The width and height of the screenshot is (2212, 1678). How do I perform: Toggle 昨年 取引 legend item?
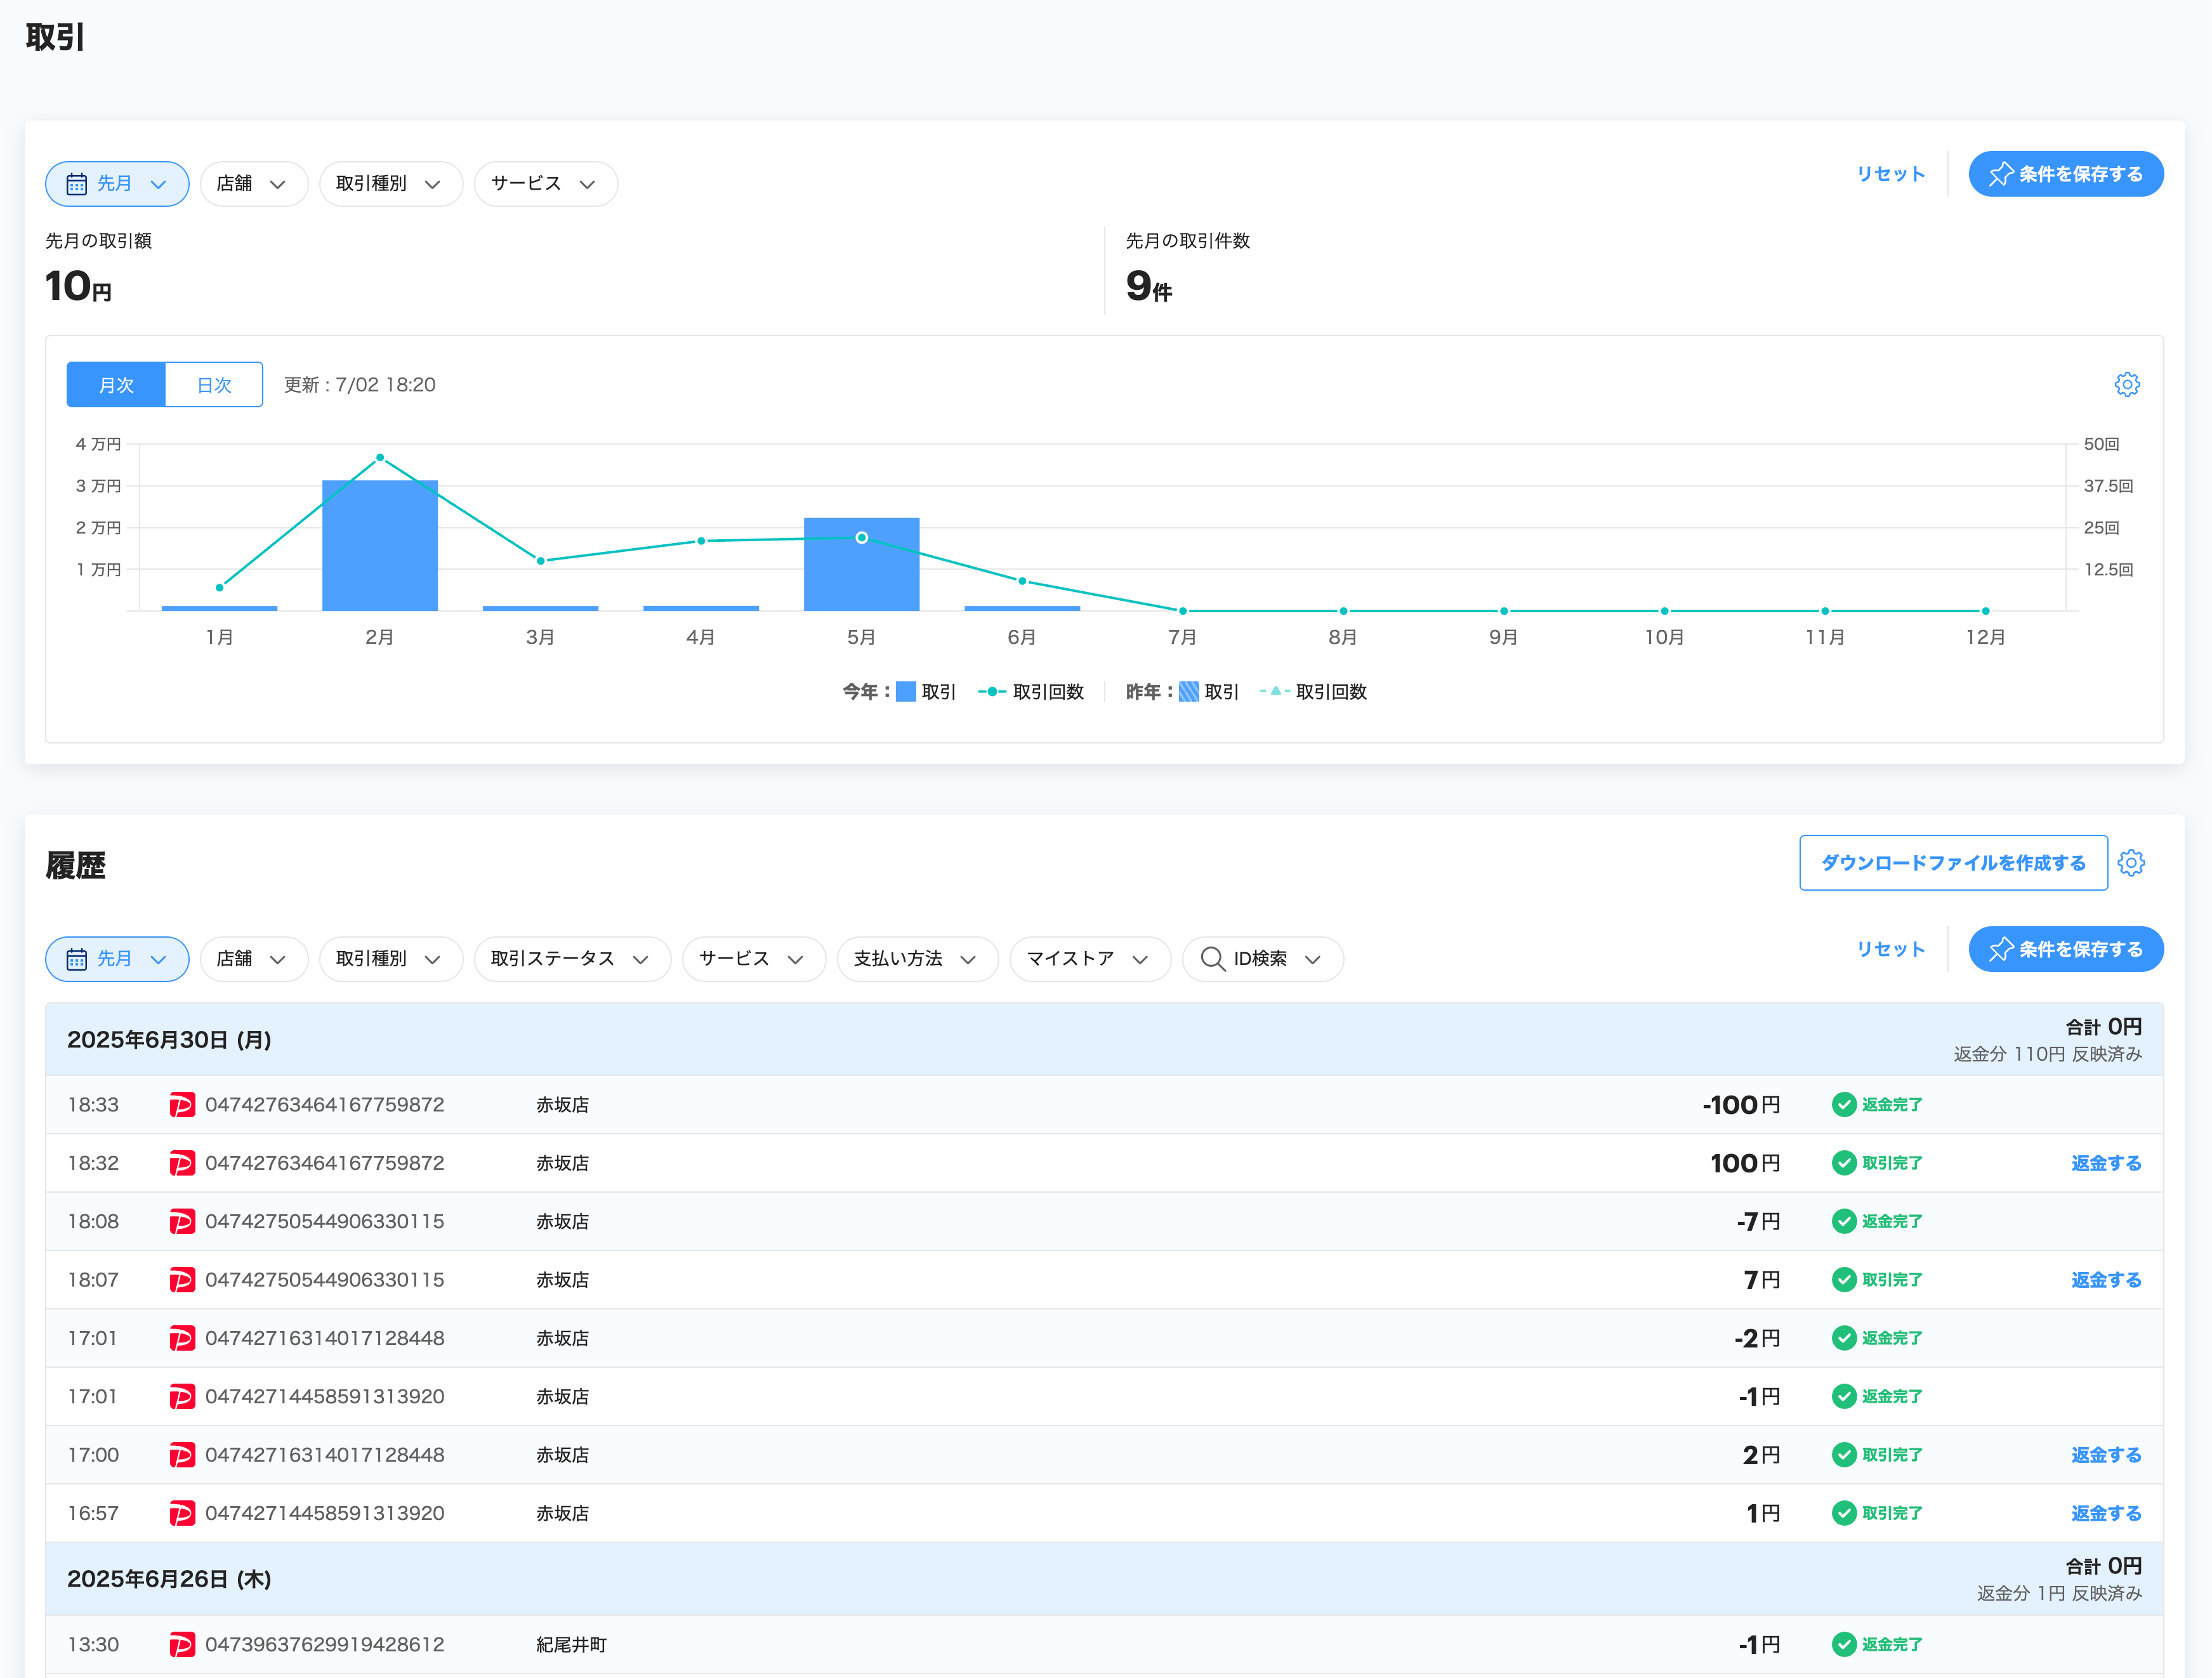pos(1209,692)
